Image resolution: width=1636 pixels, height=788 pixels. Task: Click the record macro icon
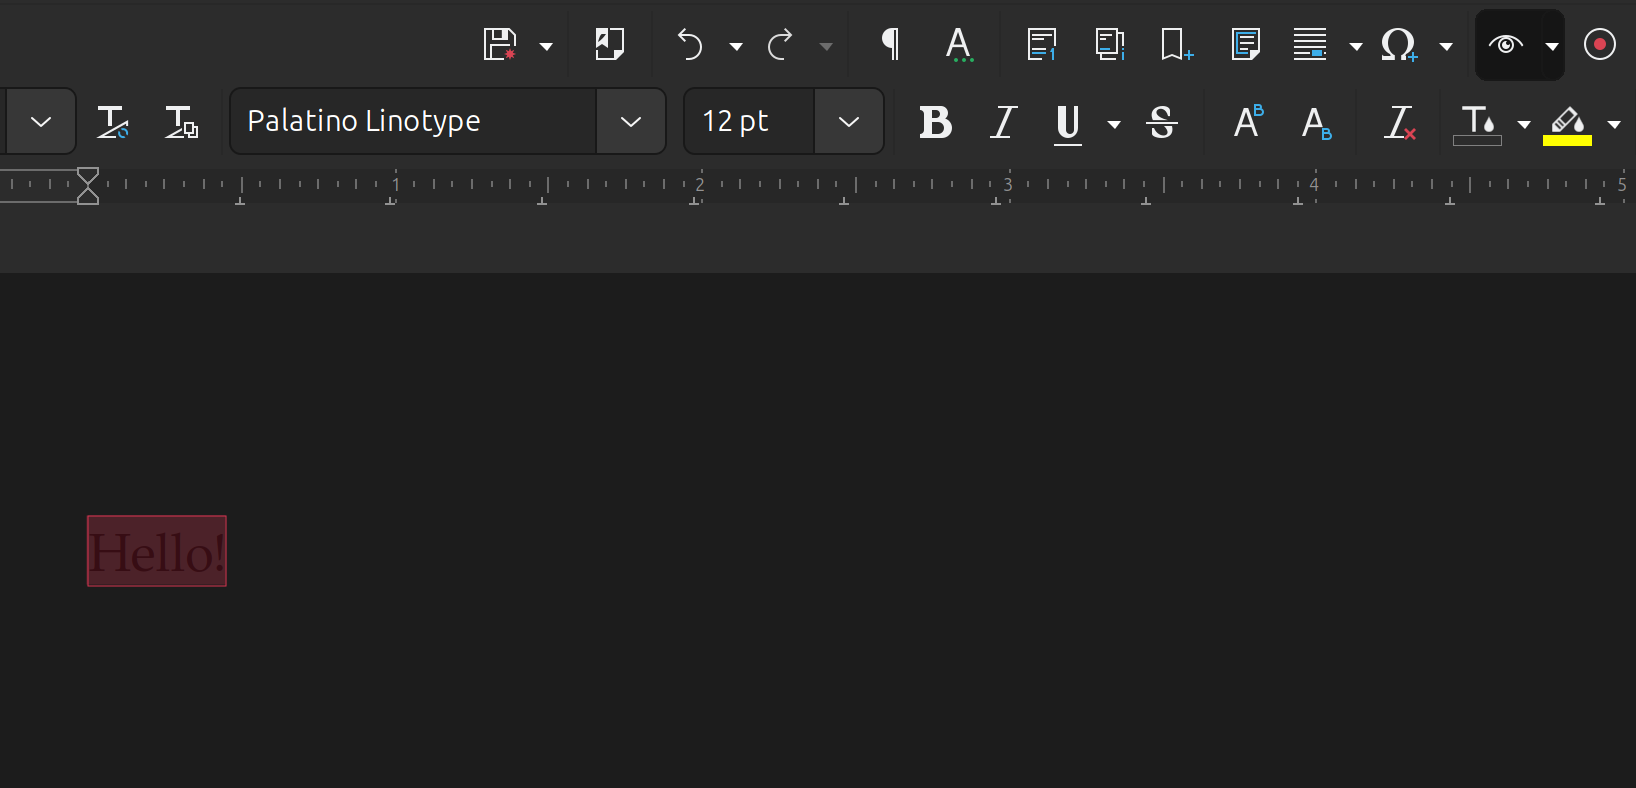click(x=1600, y=45)
